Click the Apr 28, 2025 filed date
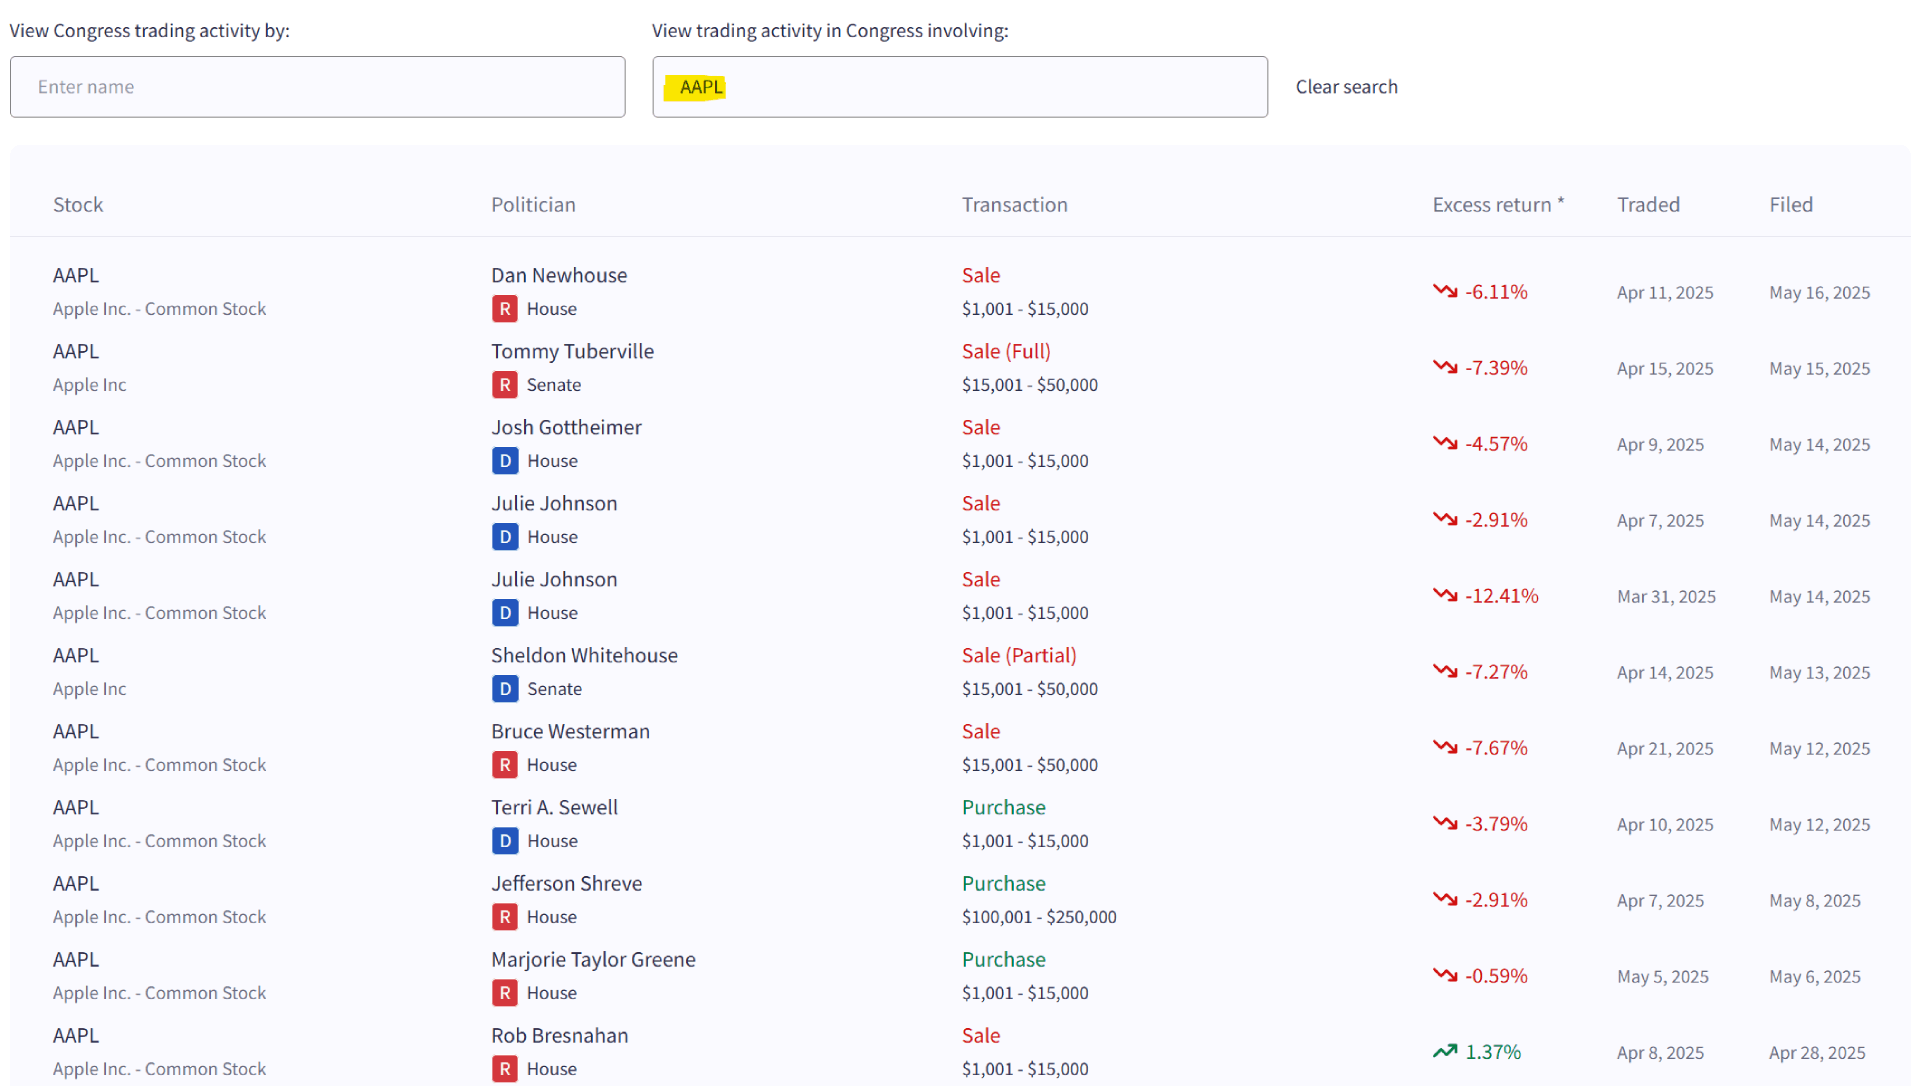The height and width of the screenshot is (1086, 1920). pyautogui.click(x=1817, y=1053)
